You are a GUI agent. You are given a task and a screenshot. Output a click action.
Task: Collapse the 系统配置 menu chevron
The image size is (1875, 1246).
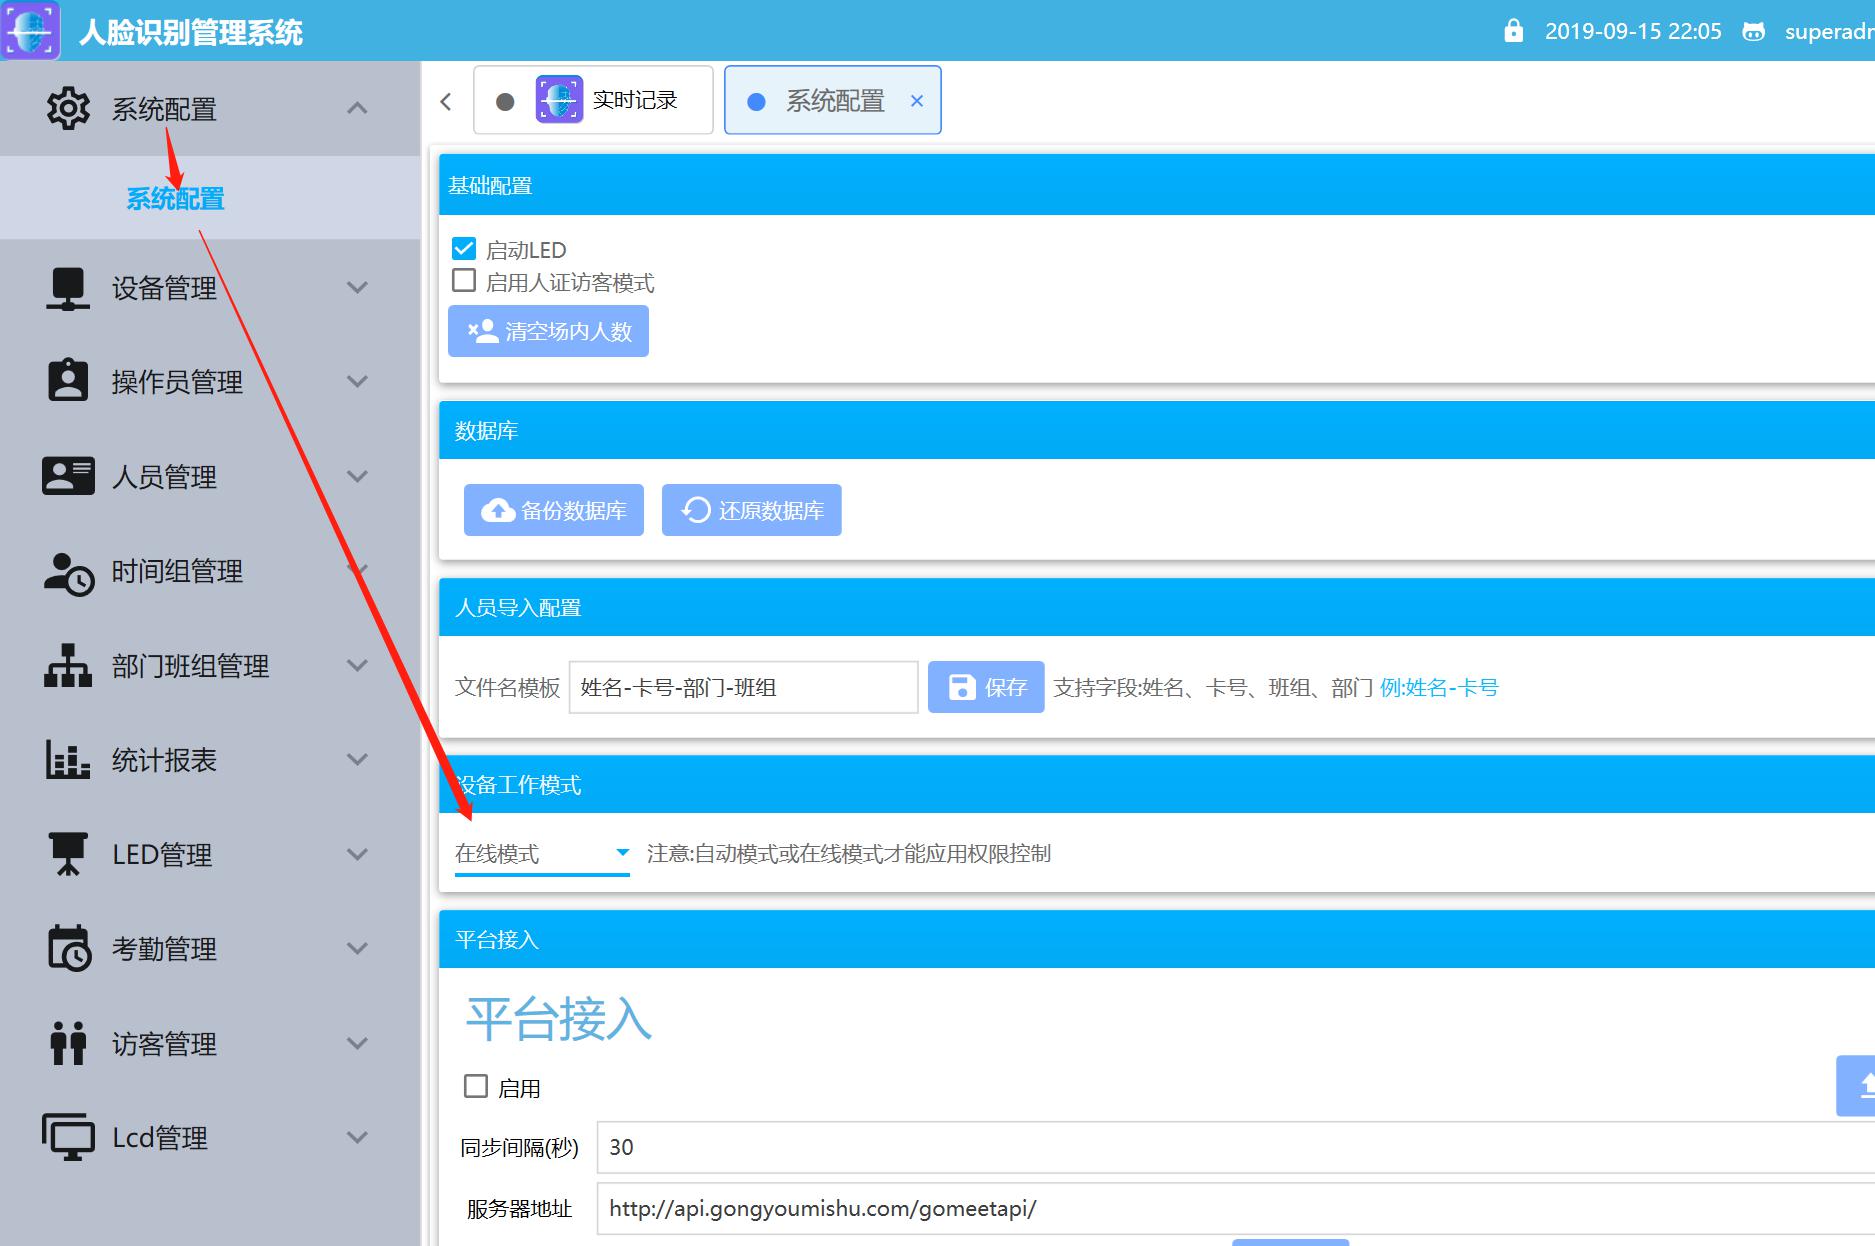pos(356,108)
